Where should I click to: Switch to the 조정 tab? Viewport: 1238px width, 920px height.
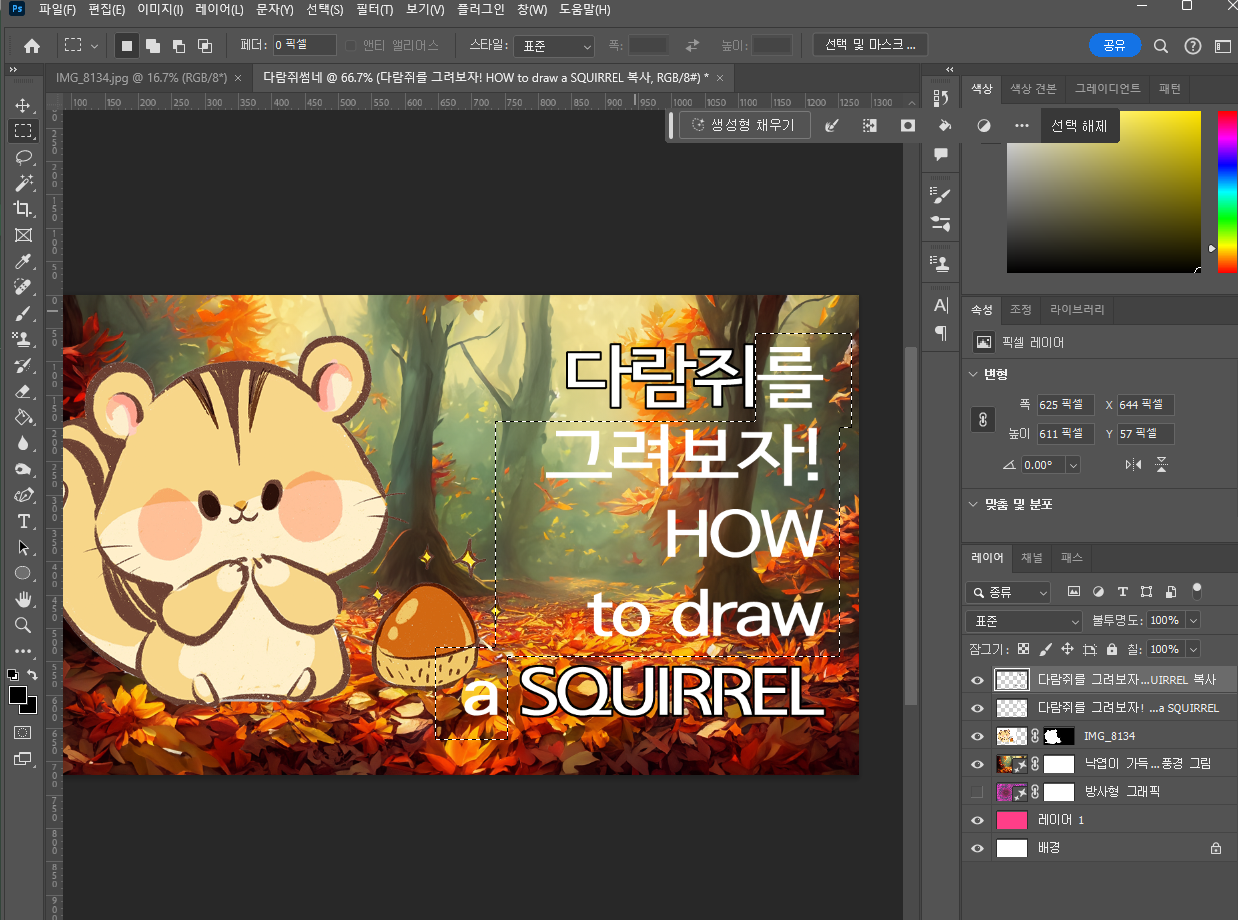click(x=1020, y=310)
